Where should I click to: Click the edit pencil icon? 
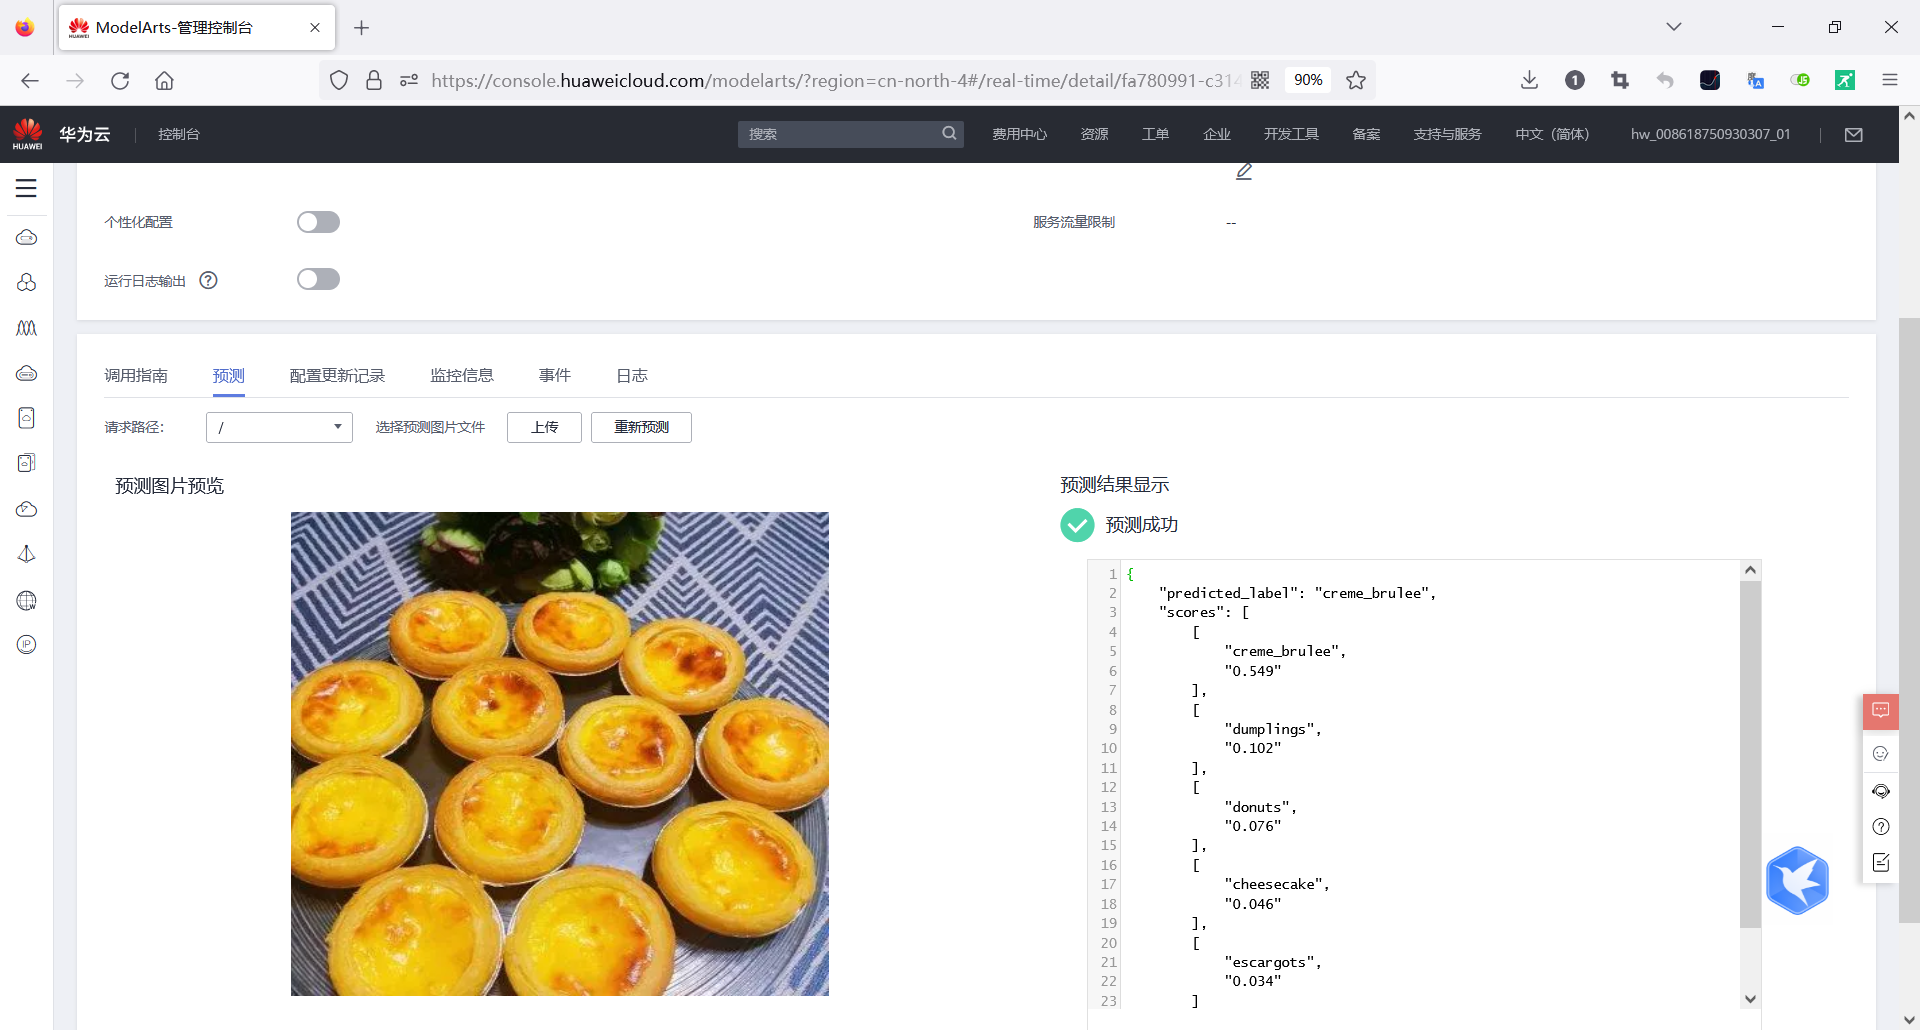click(1244, 171)
